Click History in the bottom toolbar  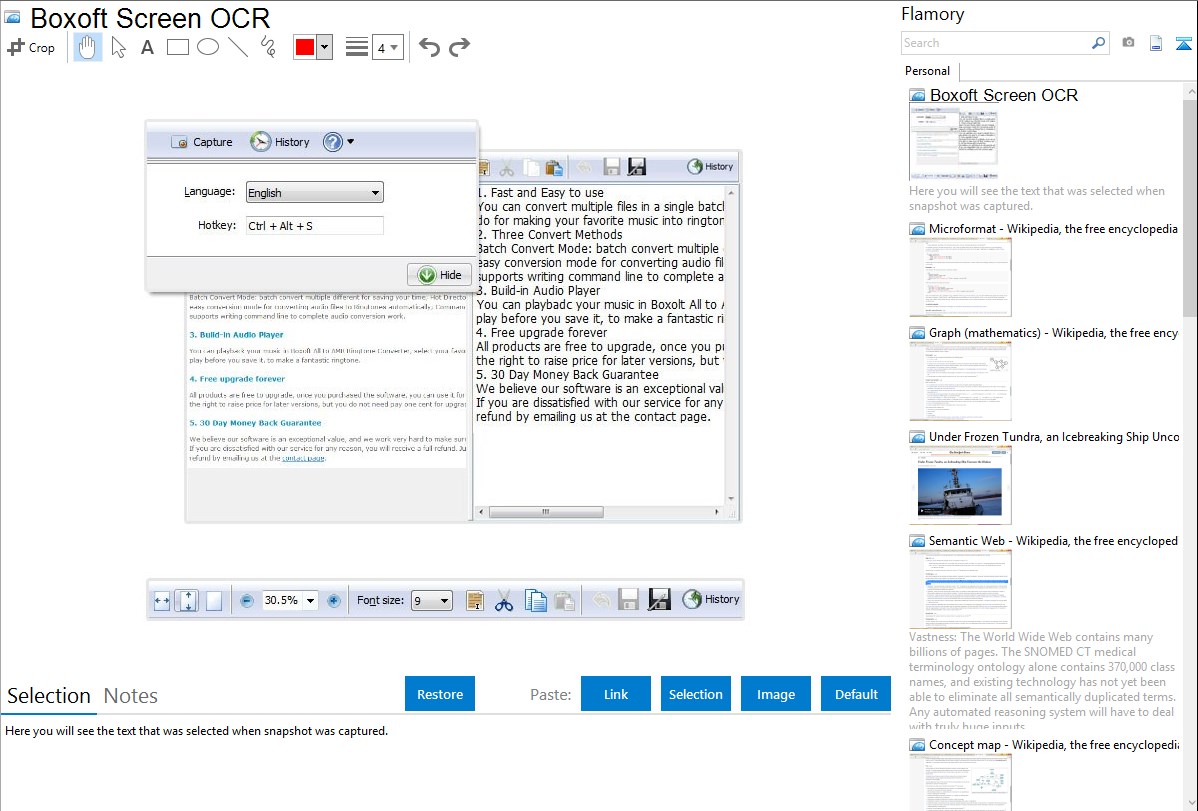click(x=711, y=599)
